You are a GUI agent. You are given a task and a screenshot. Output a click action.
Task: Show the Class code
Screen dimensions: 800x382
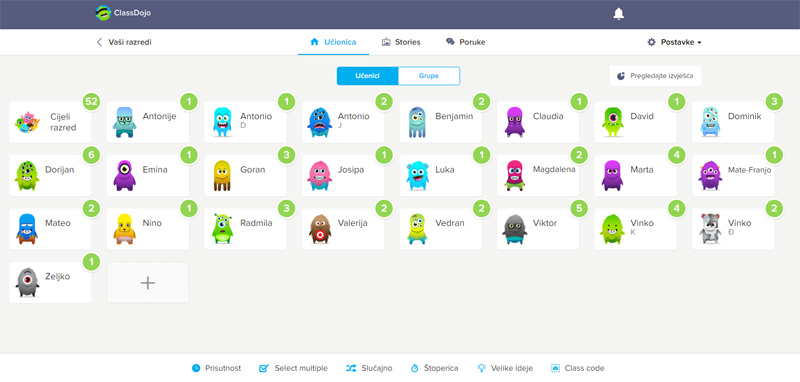pos(578,368)
